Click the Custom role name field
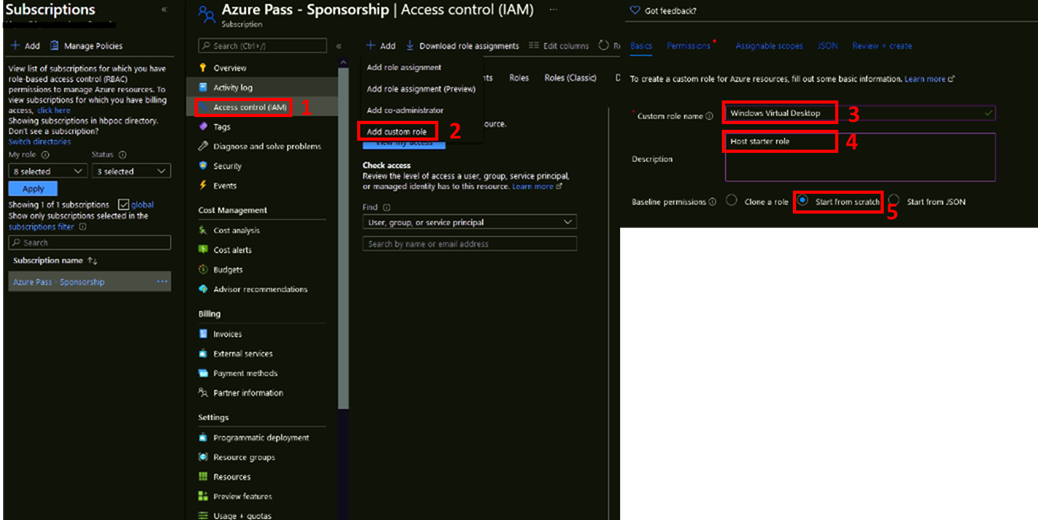 coord(860,113)
